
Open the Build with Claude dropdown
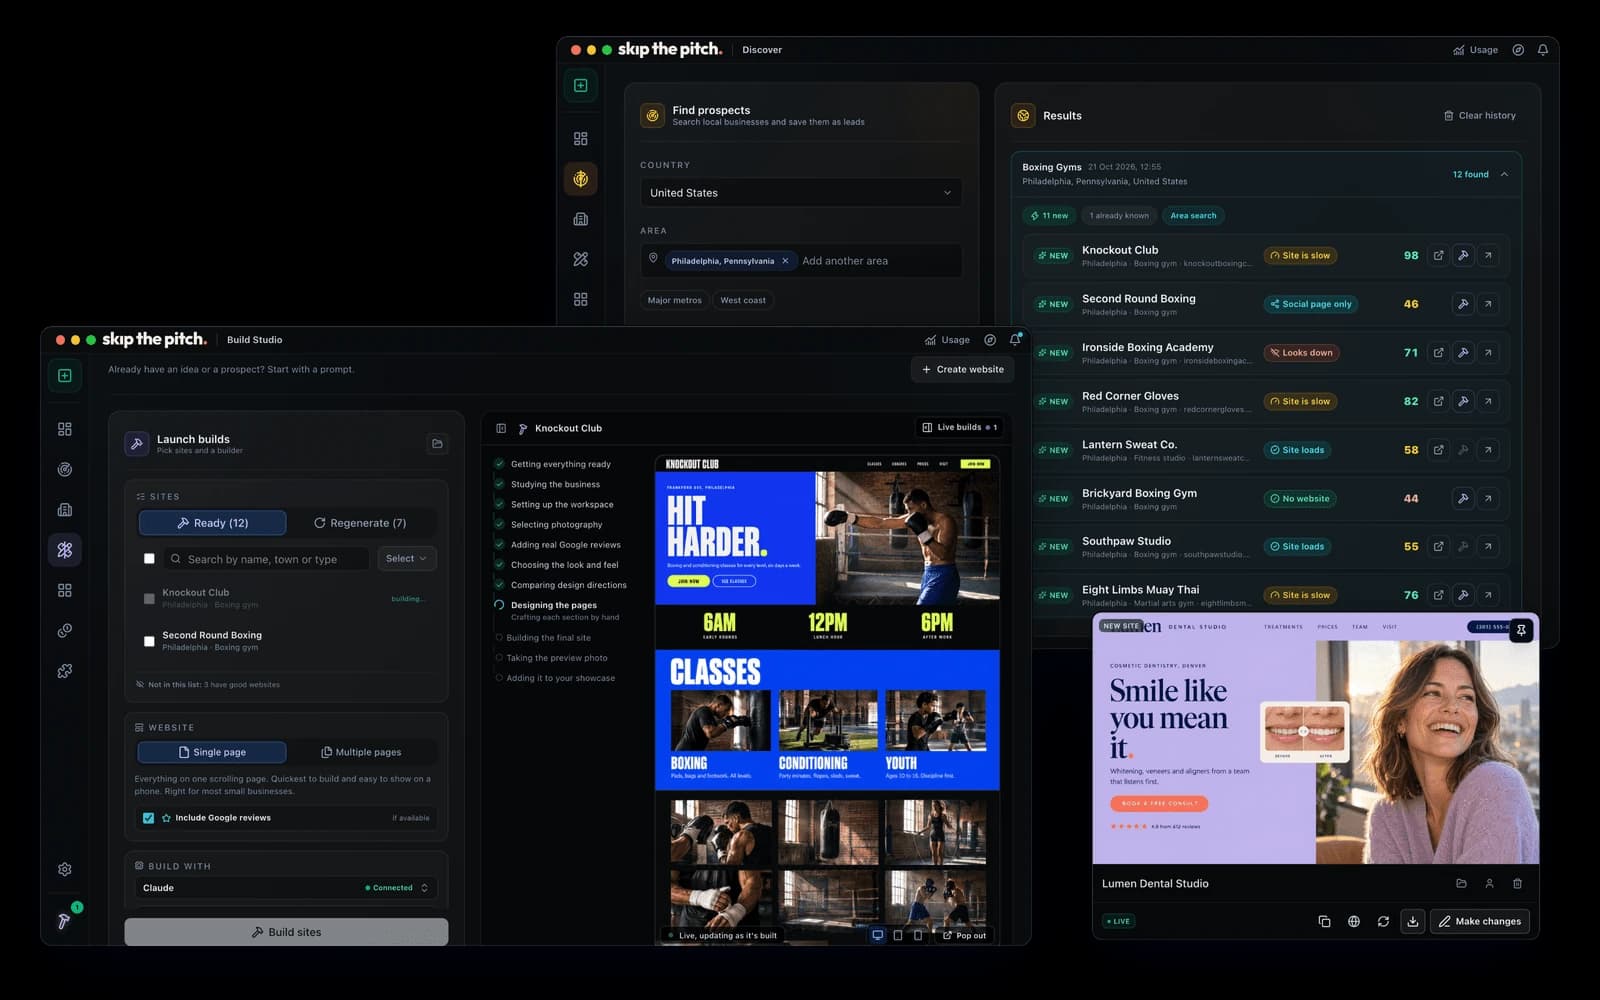click(x=285, y=888)
